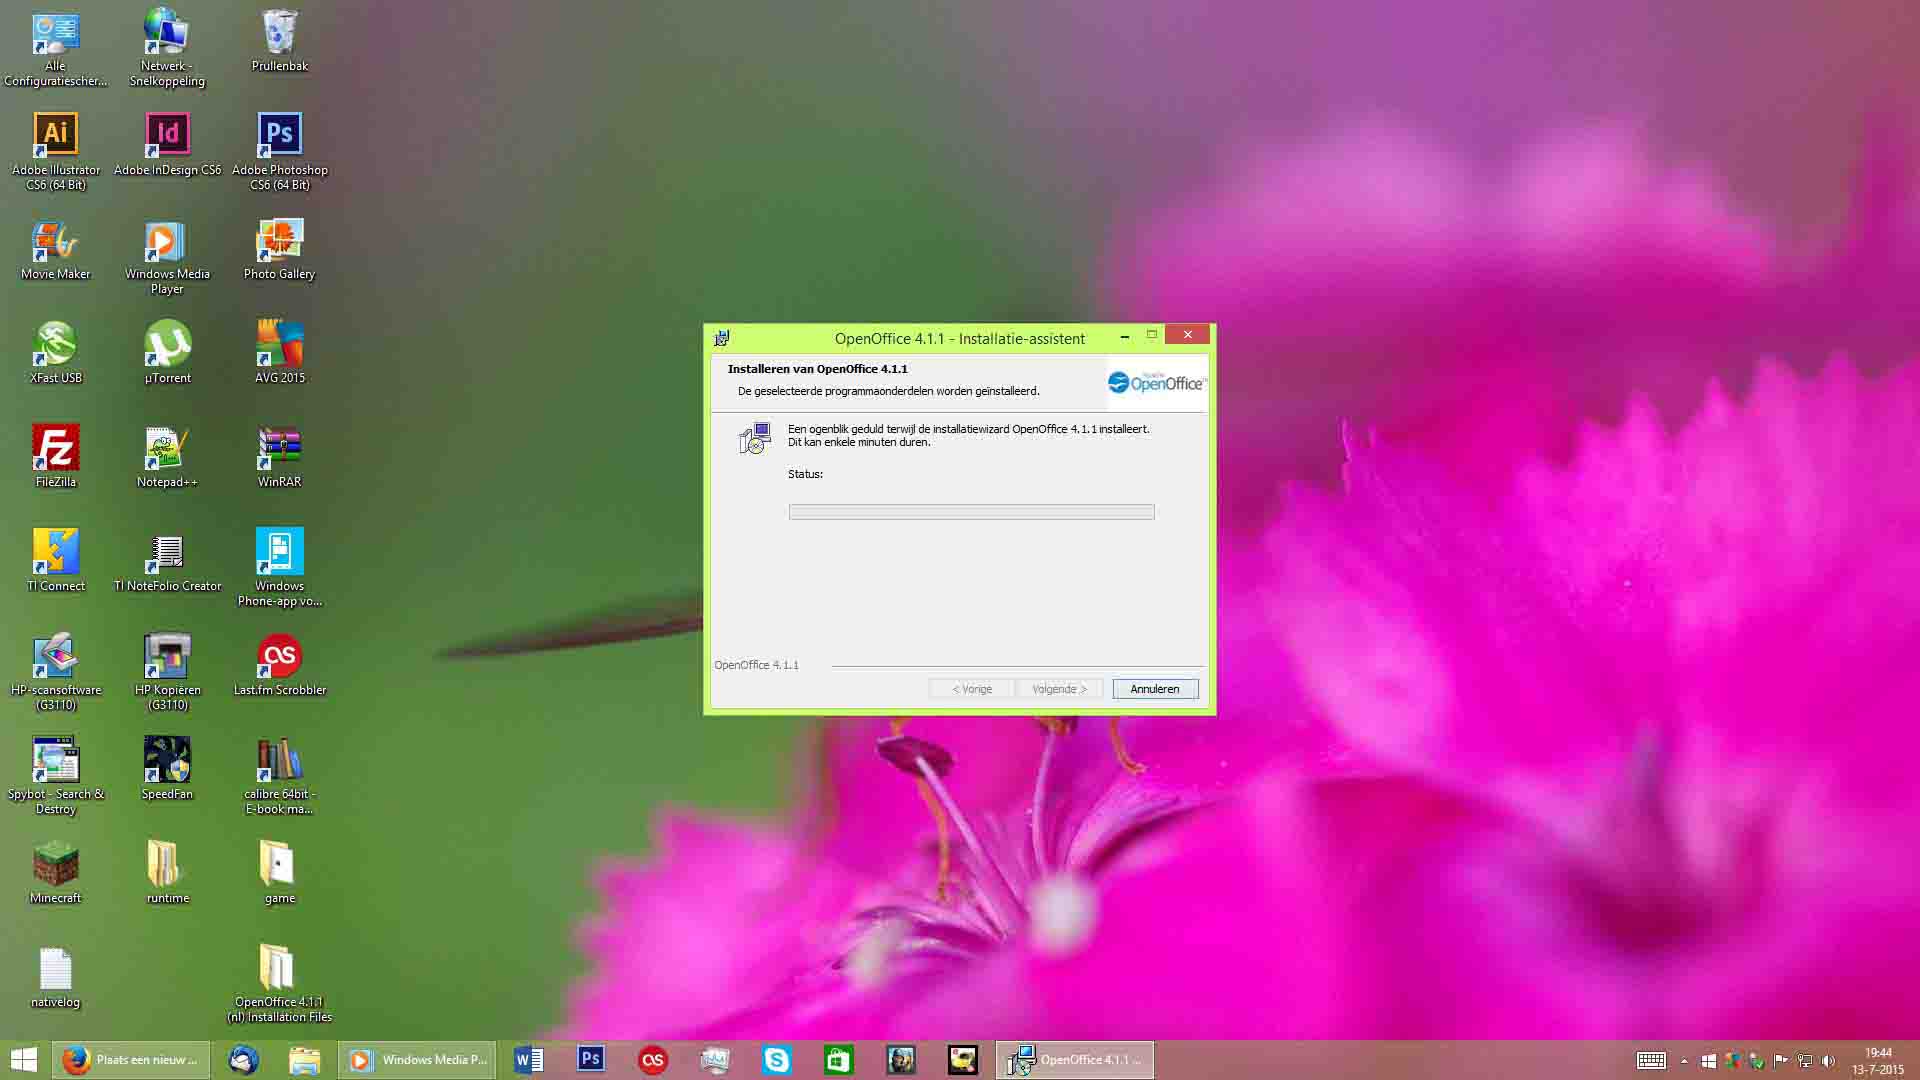Open Adobe Illustrator CS6 desktop shortcut
The image size is (1920, 1080).
[x=55, y=135]
